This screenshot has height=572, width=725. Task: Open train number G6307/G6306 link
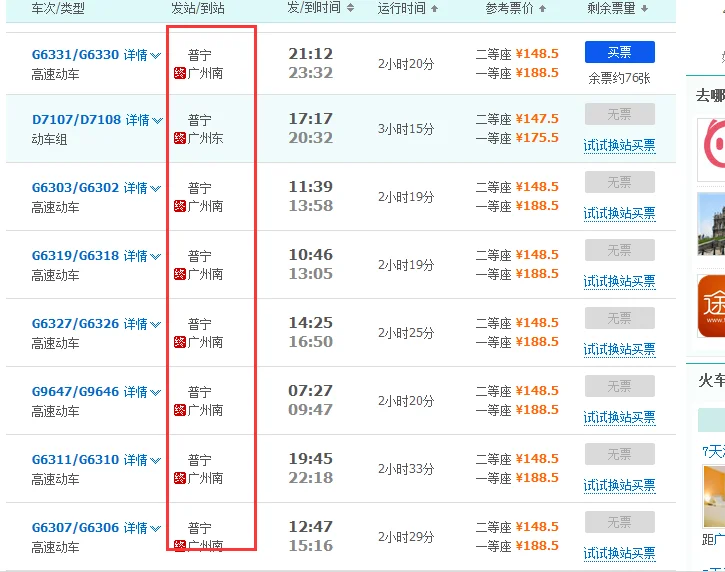pos(75,527)
